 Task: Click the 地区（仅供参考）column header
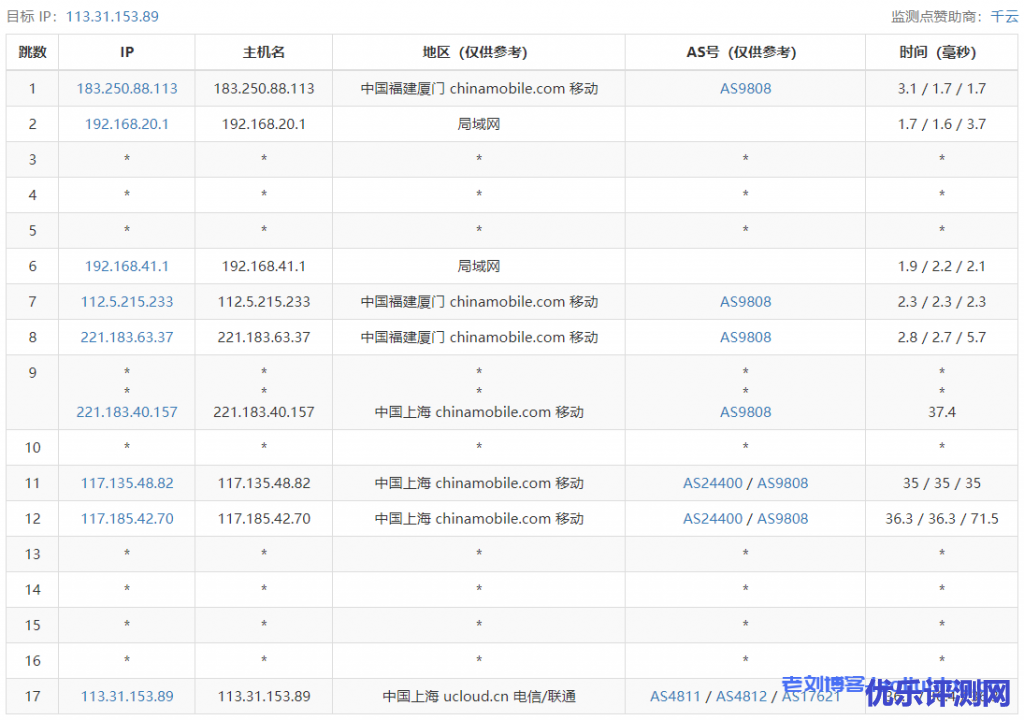click(x=479, y=52)
